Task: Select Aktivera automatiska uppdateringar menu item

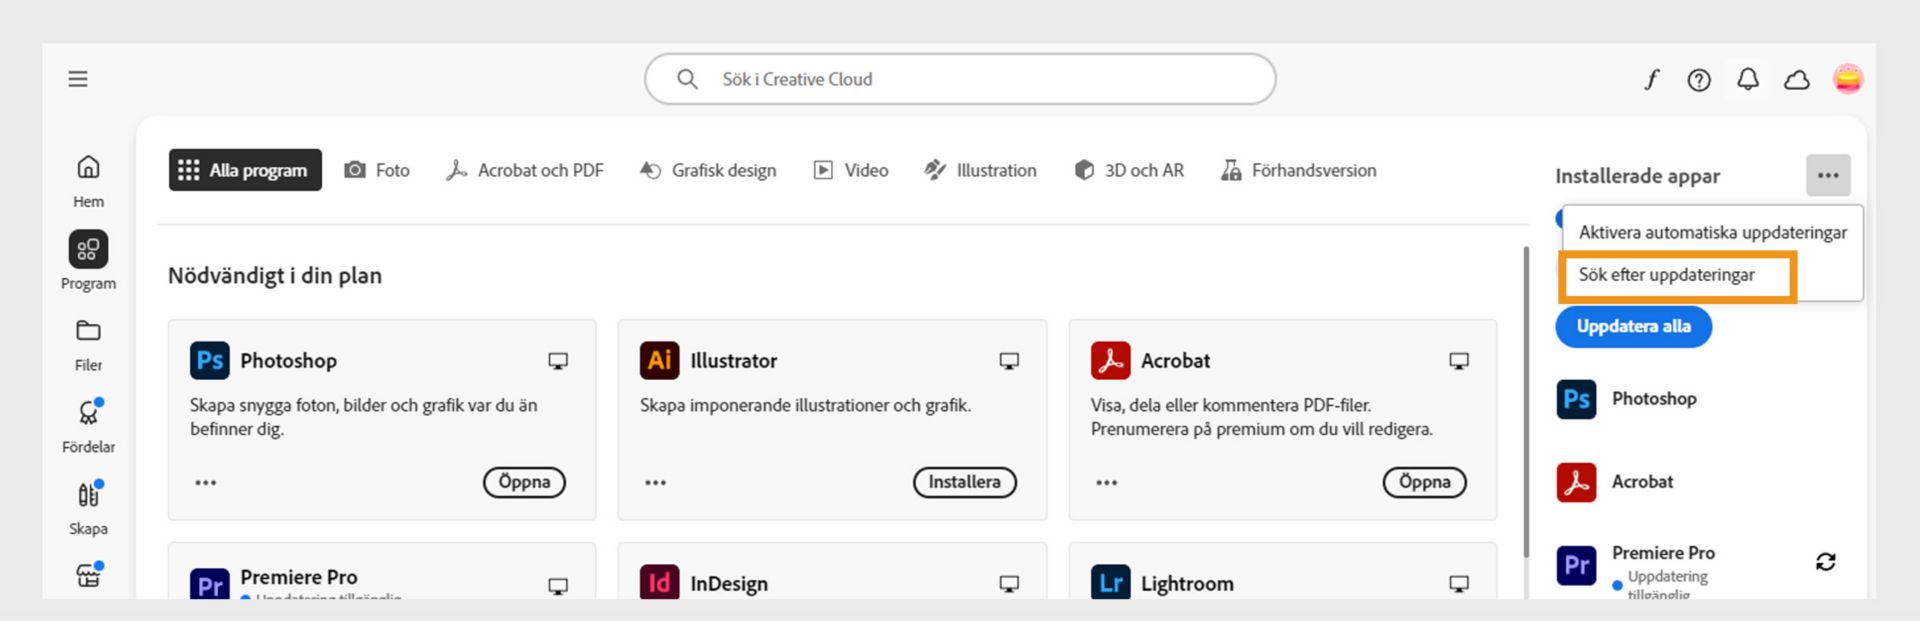Action: pos(1712,232)
